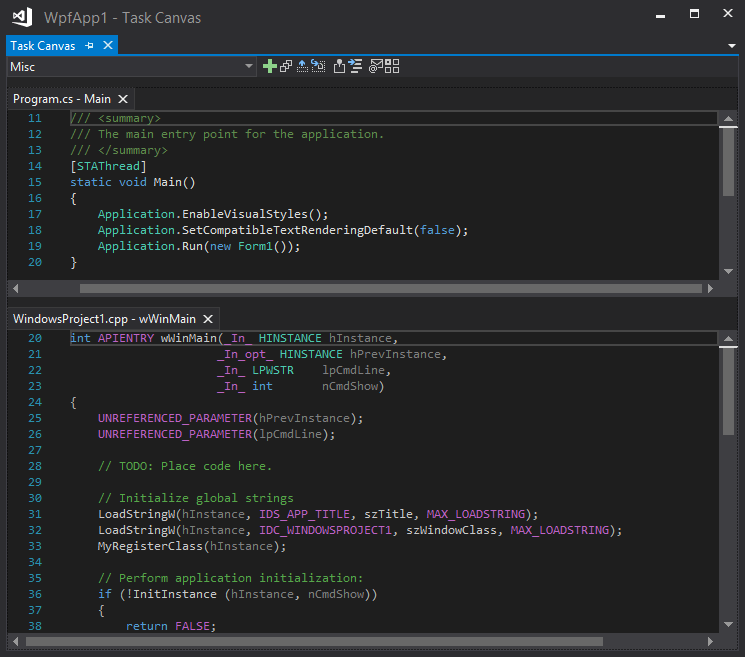This screenshot has height=657, width=745.
Task: Click the upload arrow over dotted box icon
Action: 302,66
